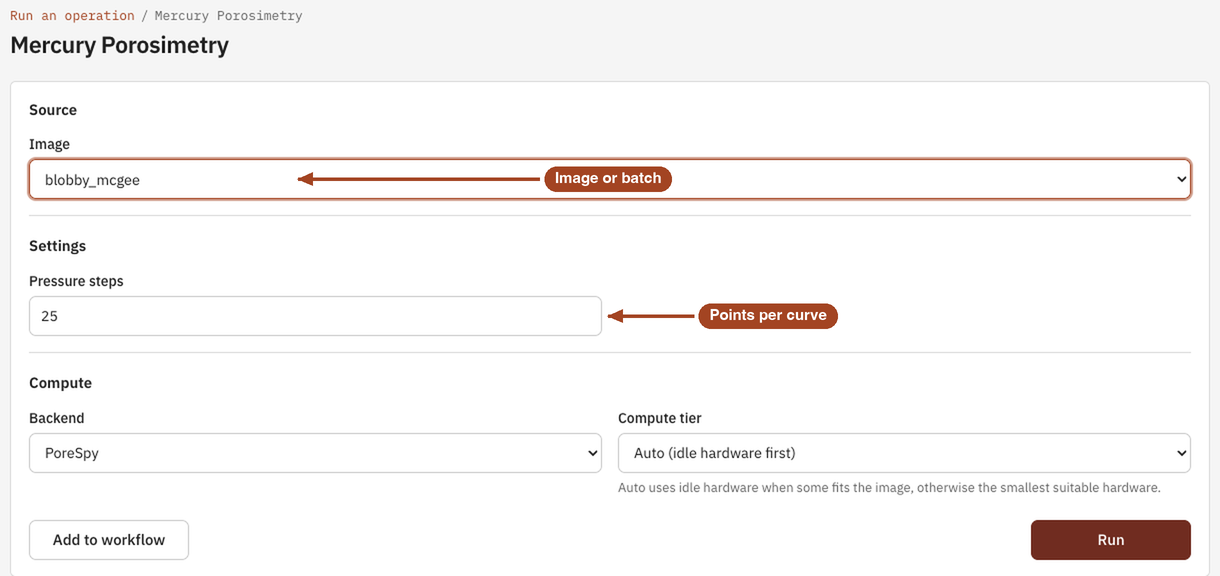Click the Mercury Porosimetry page heading
Screen dimensions: 1220x576
[x=120, y=45]
